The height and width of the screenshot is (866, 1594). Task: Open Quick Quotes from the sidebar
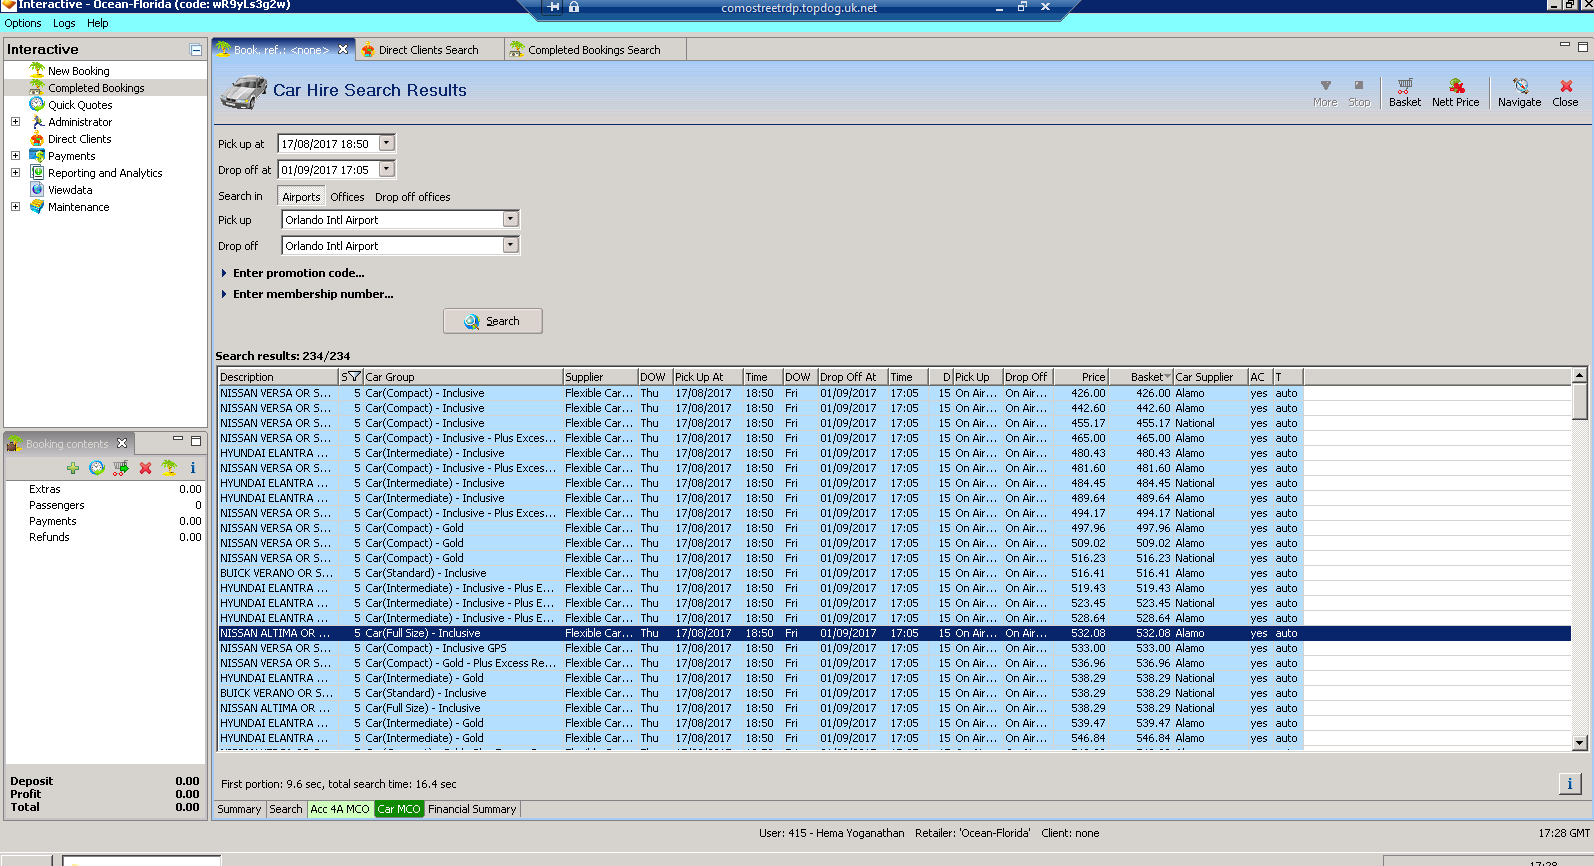click(80, 105)
